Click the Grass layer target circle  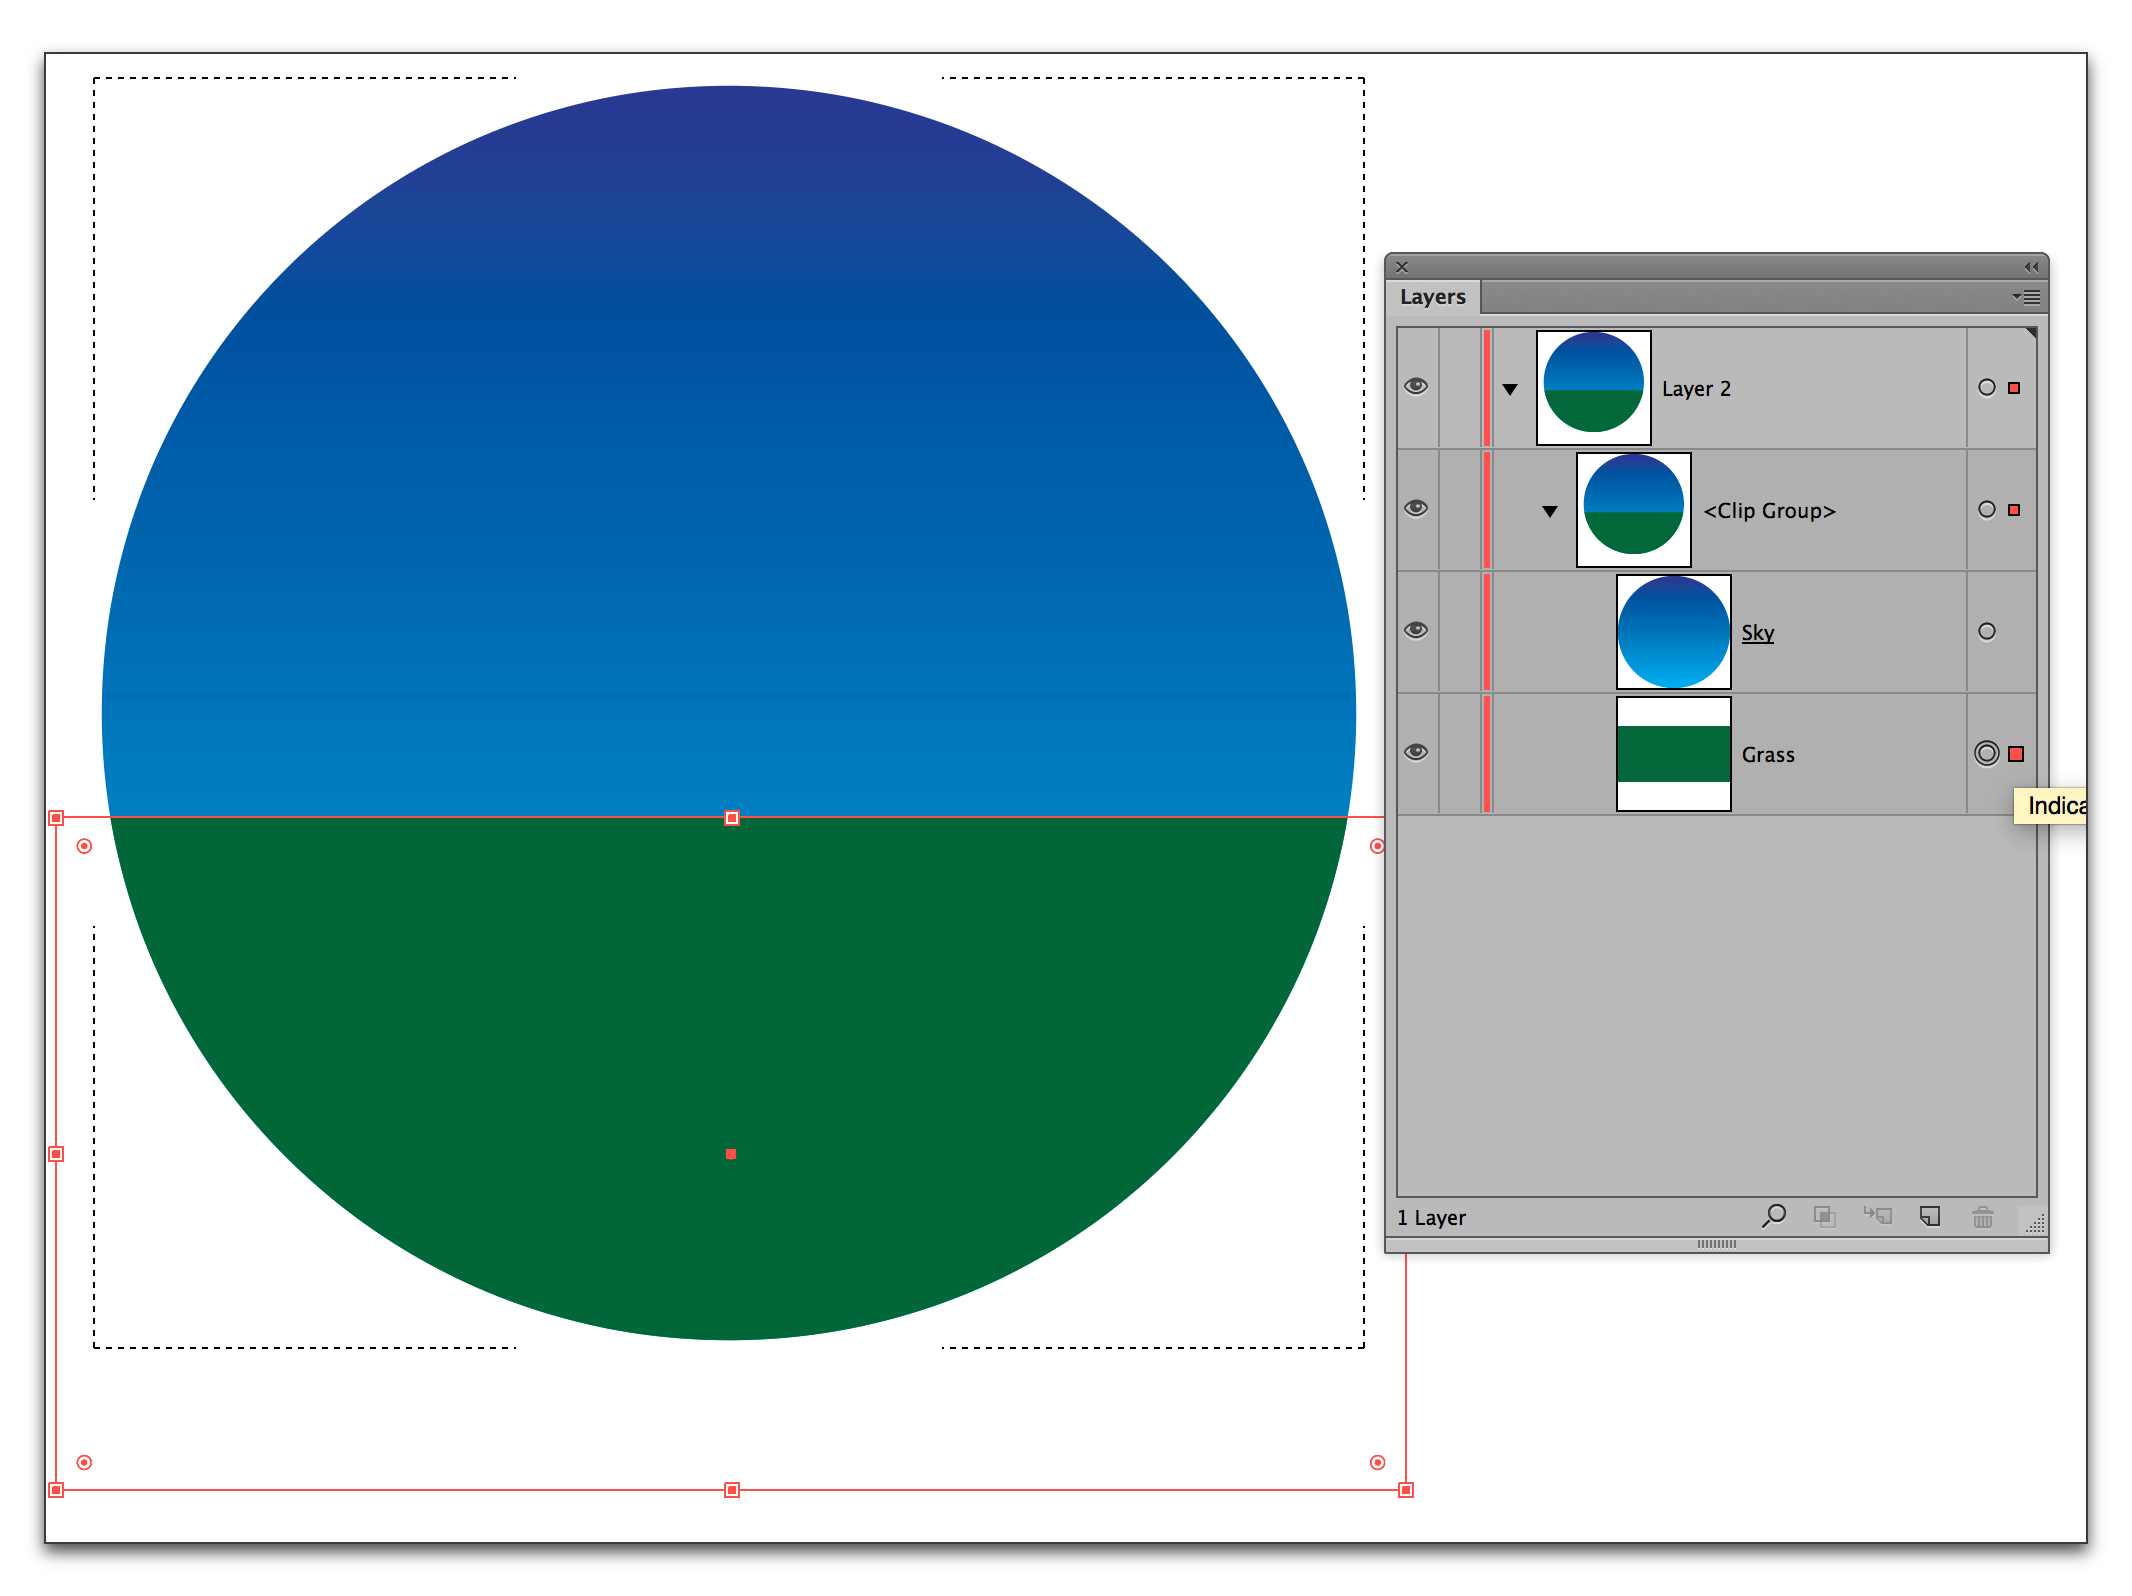click(1986, 753)
